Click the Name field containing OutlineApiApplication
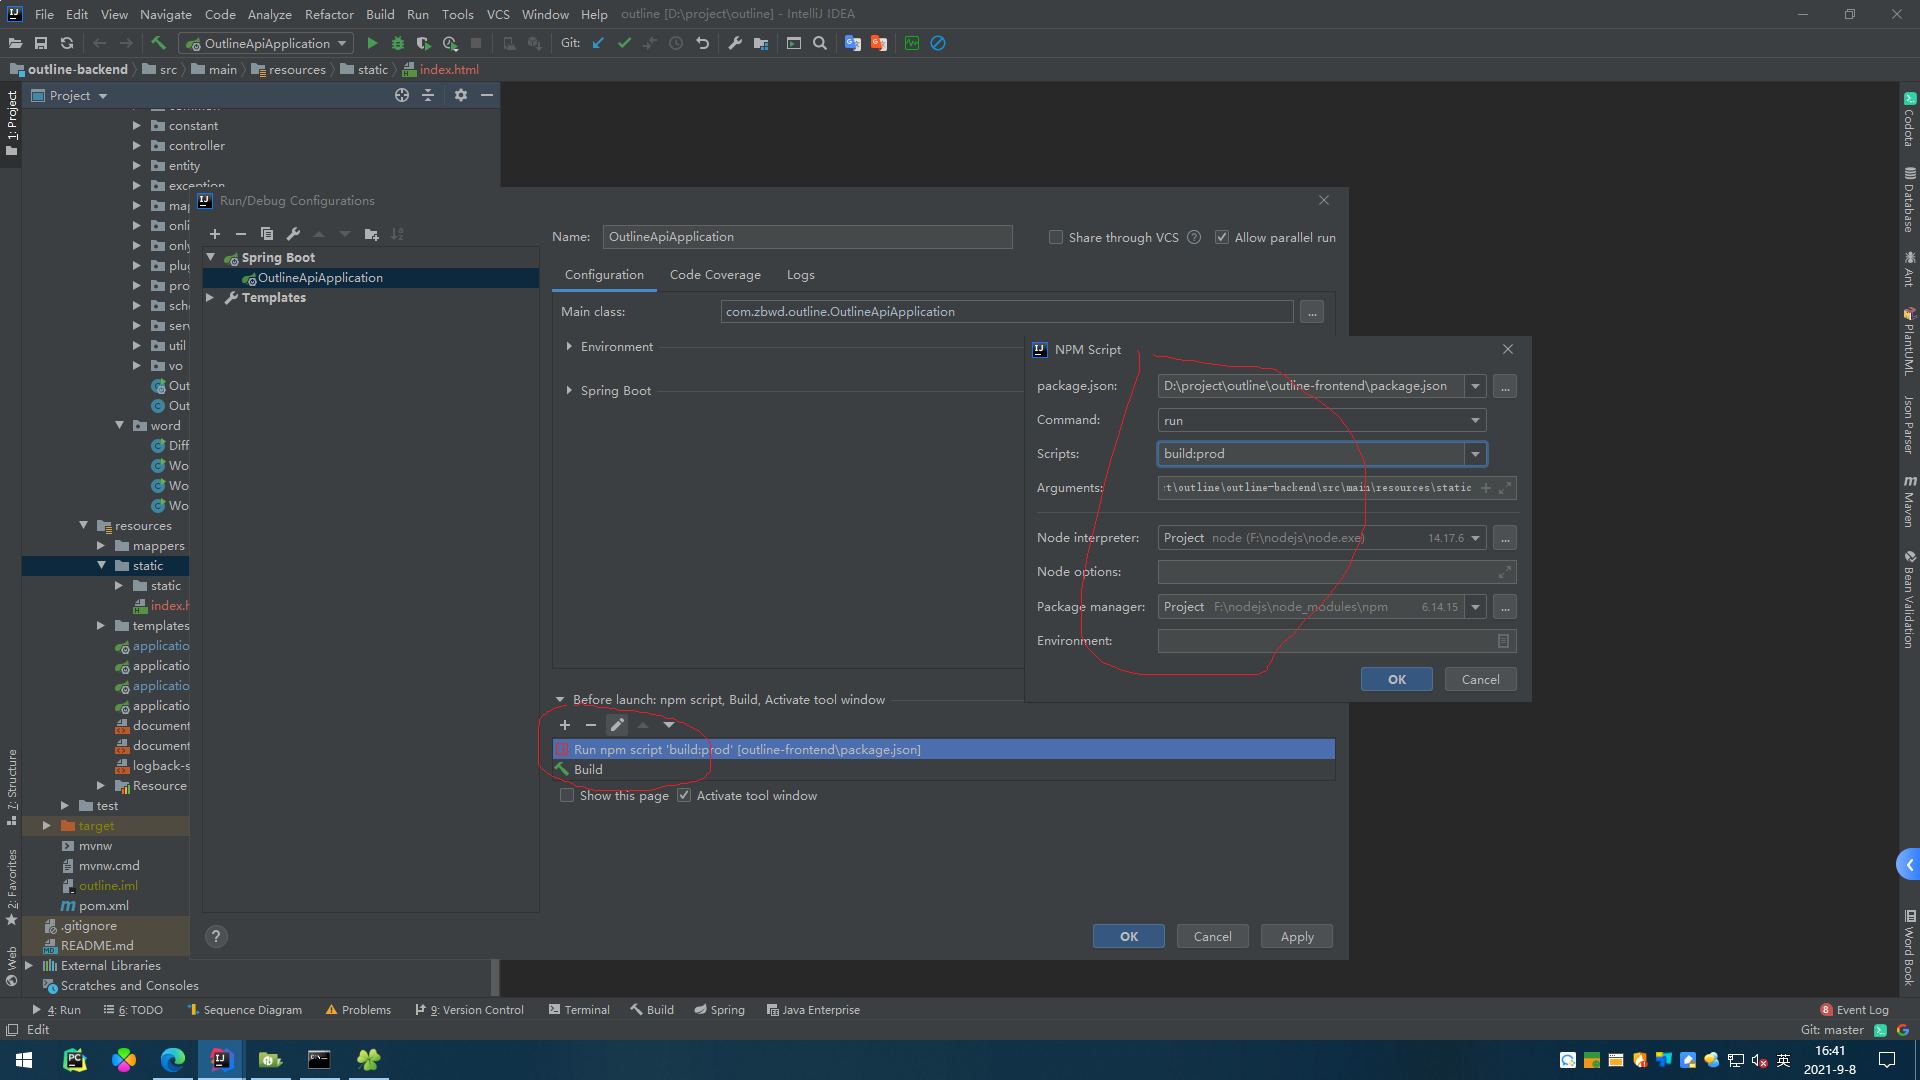 tap(807, 237)
